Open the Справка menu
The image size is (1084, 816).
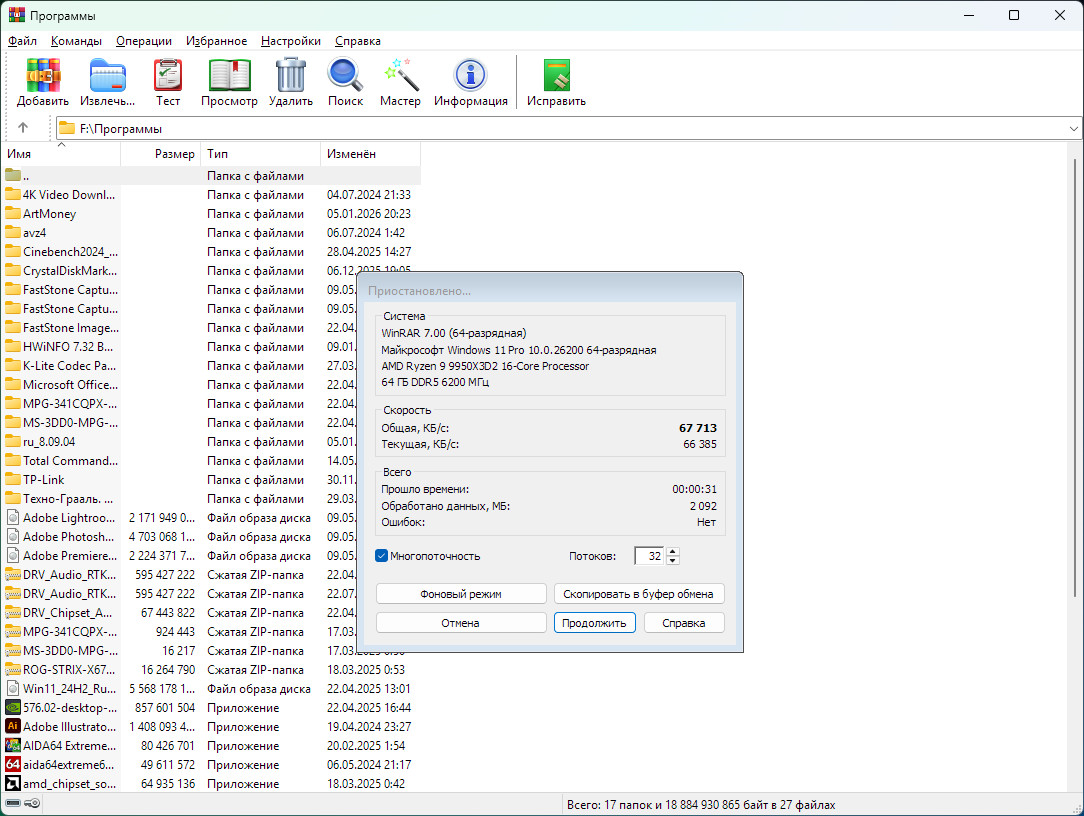(357, 41)
